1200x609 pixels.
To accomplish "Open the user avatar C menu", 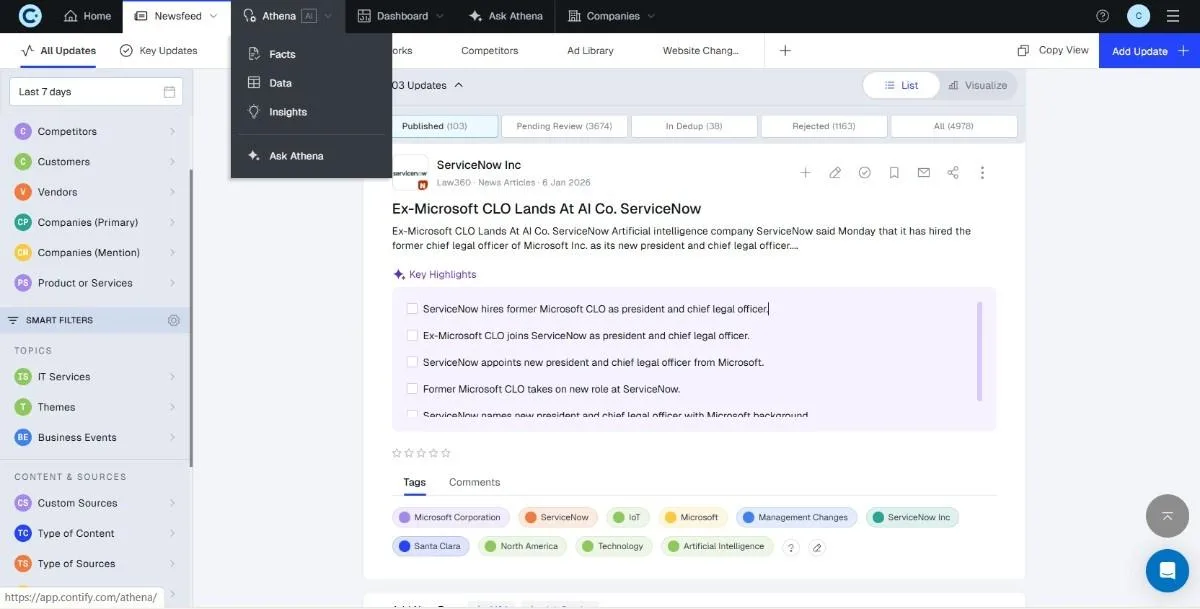I will click(x=1138, y=16).
